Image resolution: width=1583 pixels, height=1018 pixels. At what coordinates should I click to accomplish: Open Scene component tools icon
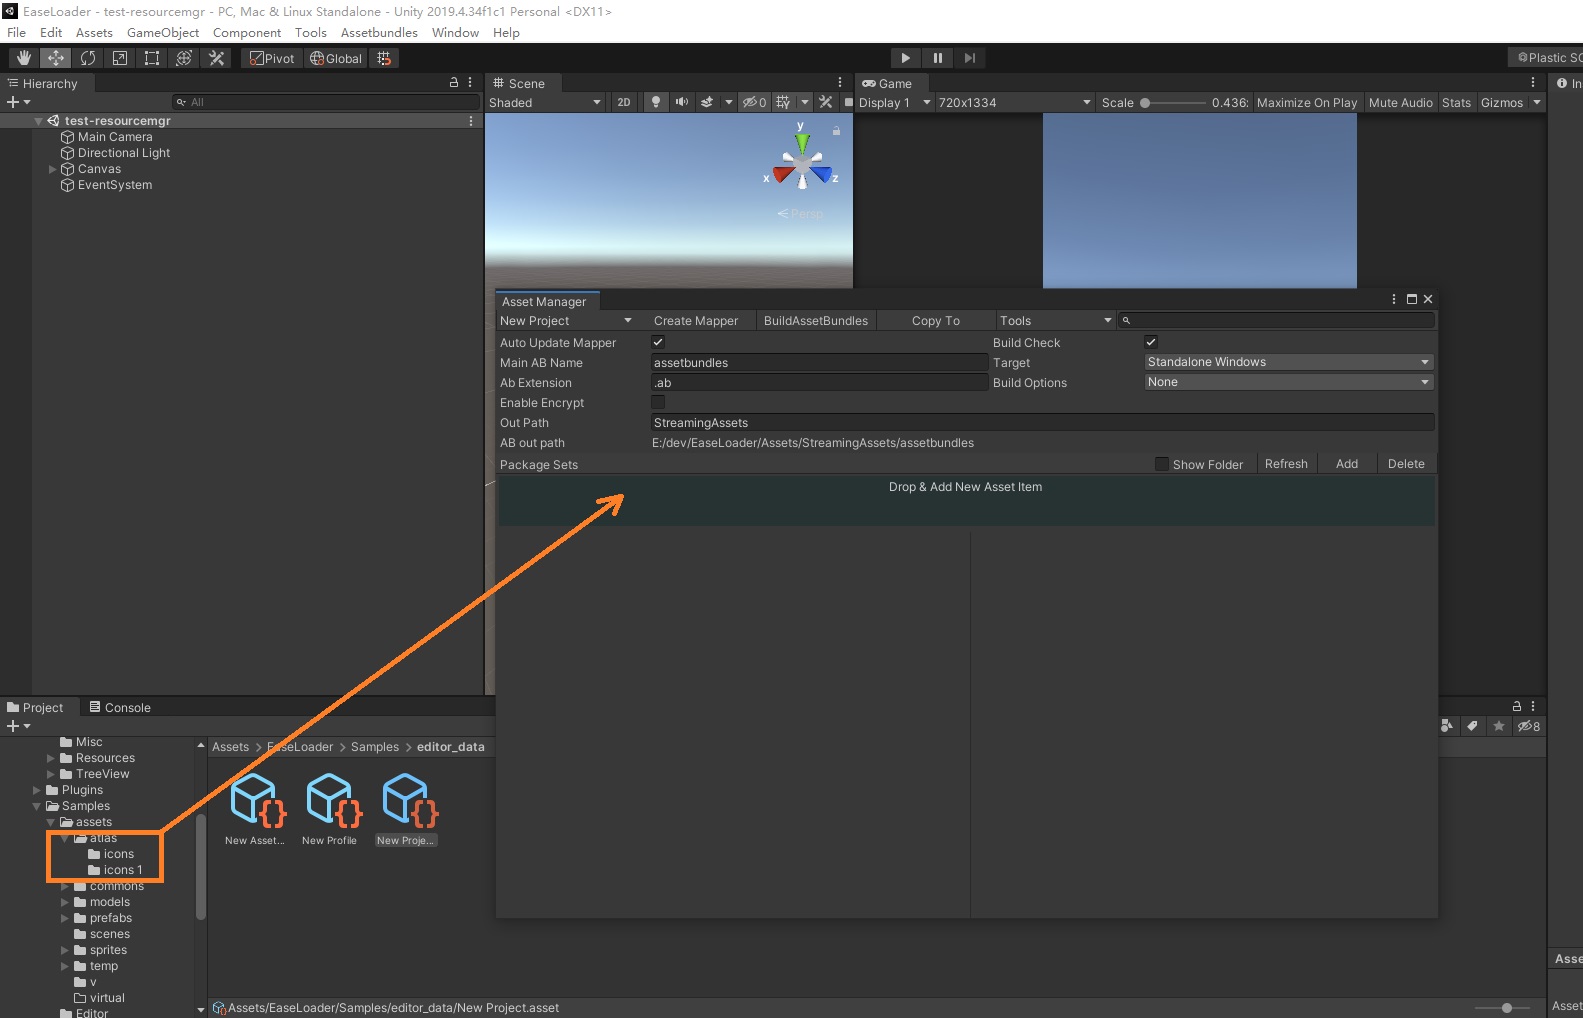tap(825, 102)
